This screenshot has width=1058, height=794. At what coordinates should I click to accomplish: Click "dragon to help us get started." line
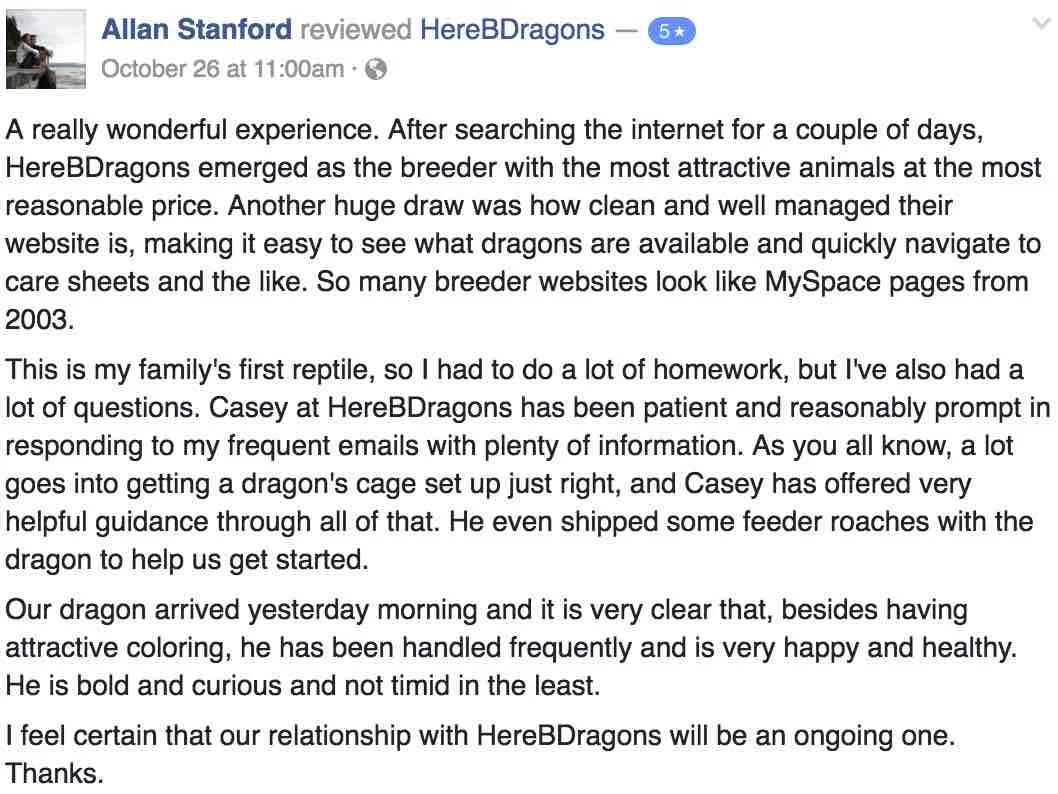[187, 560]
